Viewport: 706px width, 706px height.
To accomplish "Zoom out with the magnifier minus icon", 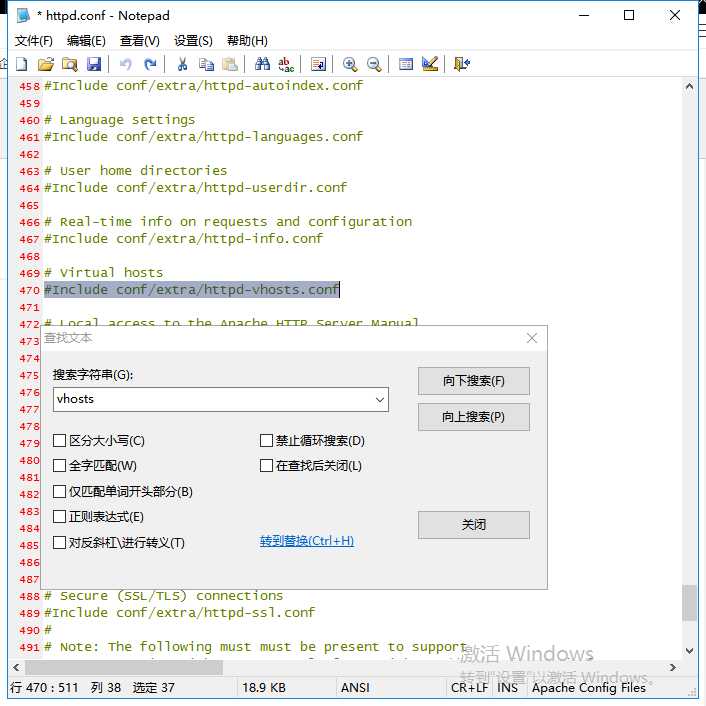I will tap(374, 64).
